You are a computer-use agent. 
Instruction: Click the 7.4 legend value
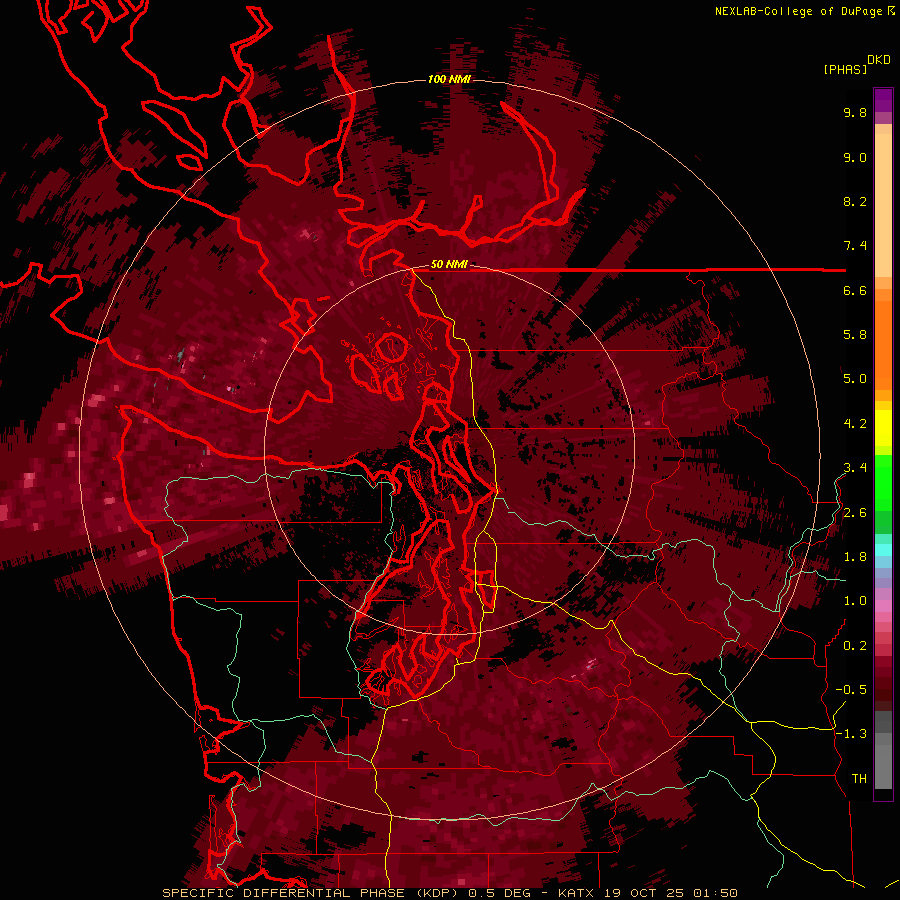click(855, 246)
